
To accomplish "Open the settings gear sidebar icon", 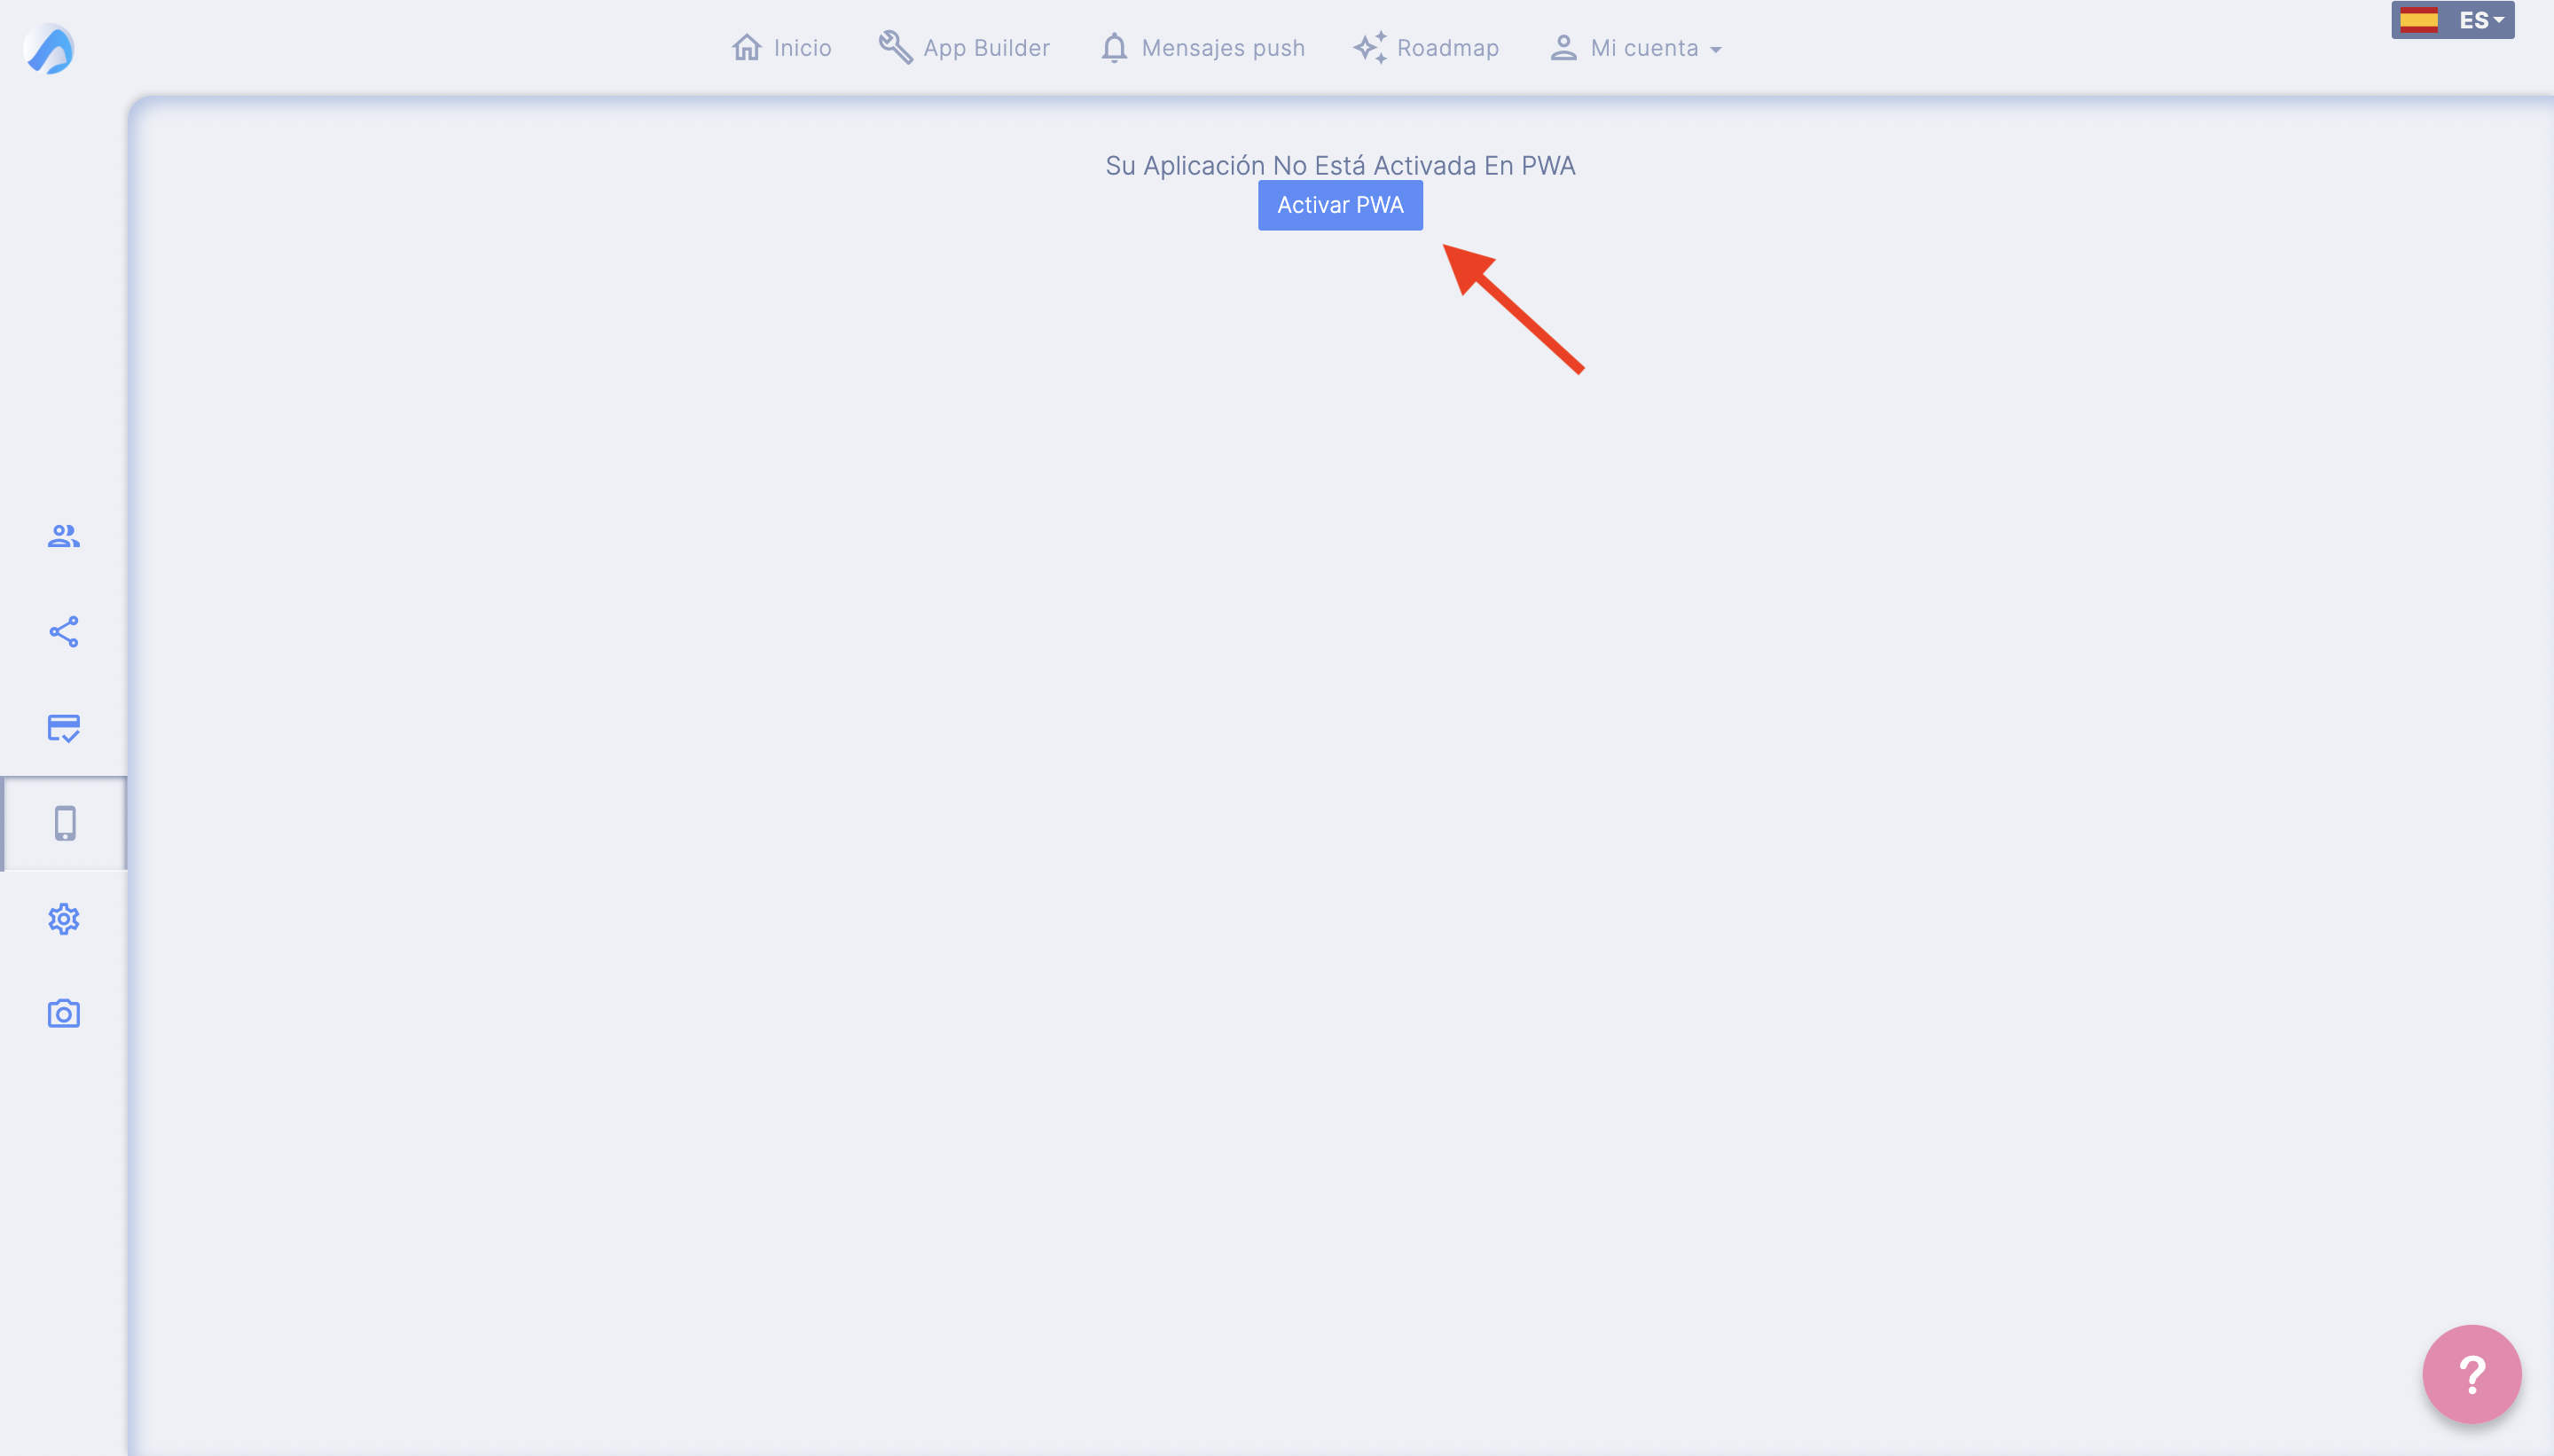I will 64,918.
